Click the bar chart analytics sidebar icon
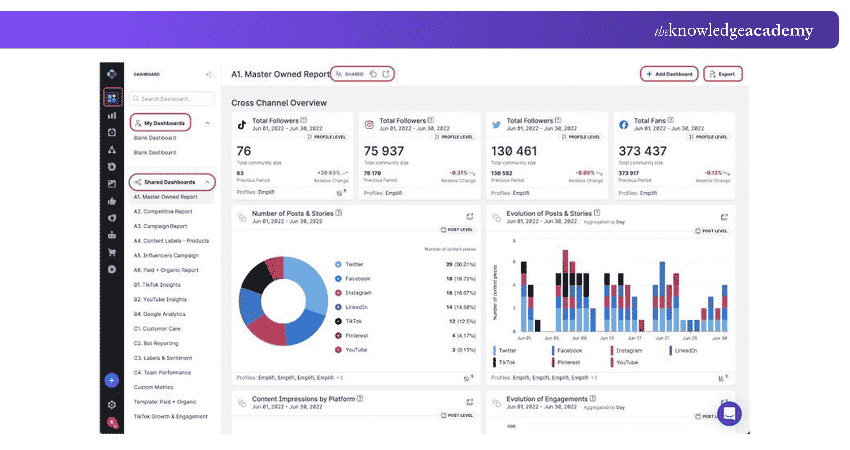 [112, 115]
